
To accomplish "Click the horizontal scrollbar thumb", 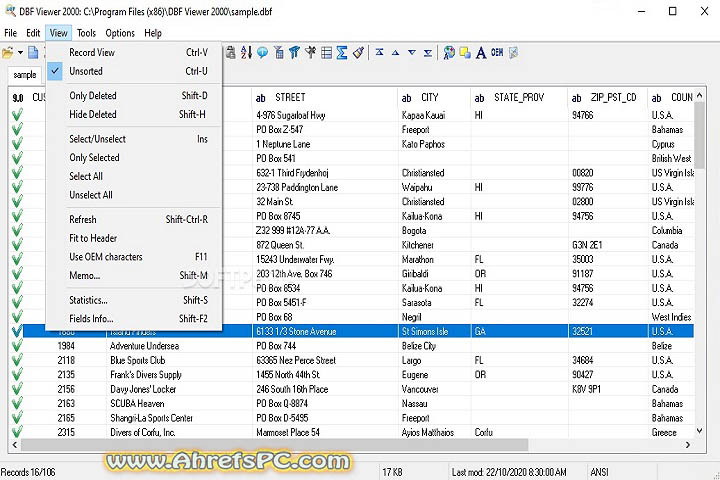I will point(274,445).
